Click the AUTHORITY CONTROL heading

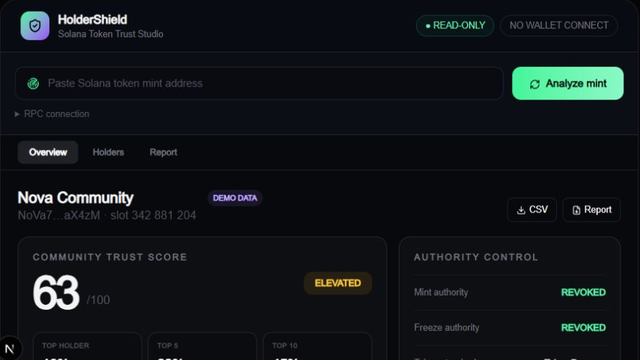coord(476,257)
